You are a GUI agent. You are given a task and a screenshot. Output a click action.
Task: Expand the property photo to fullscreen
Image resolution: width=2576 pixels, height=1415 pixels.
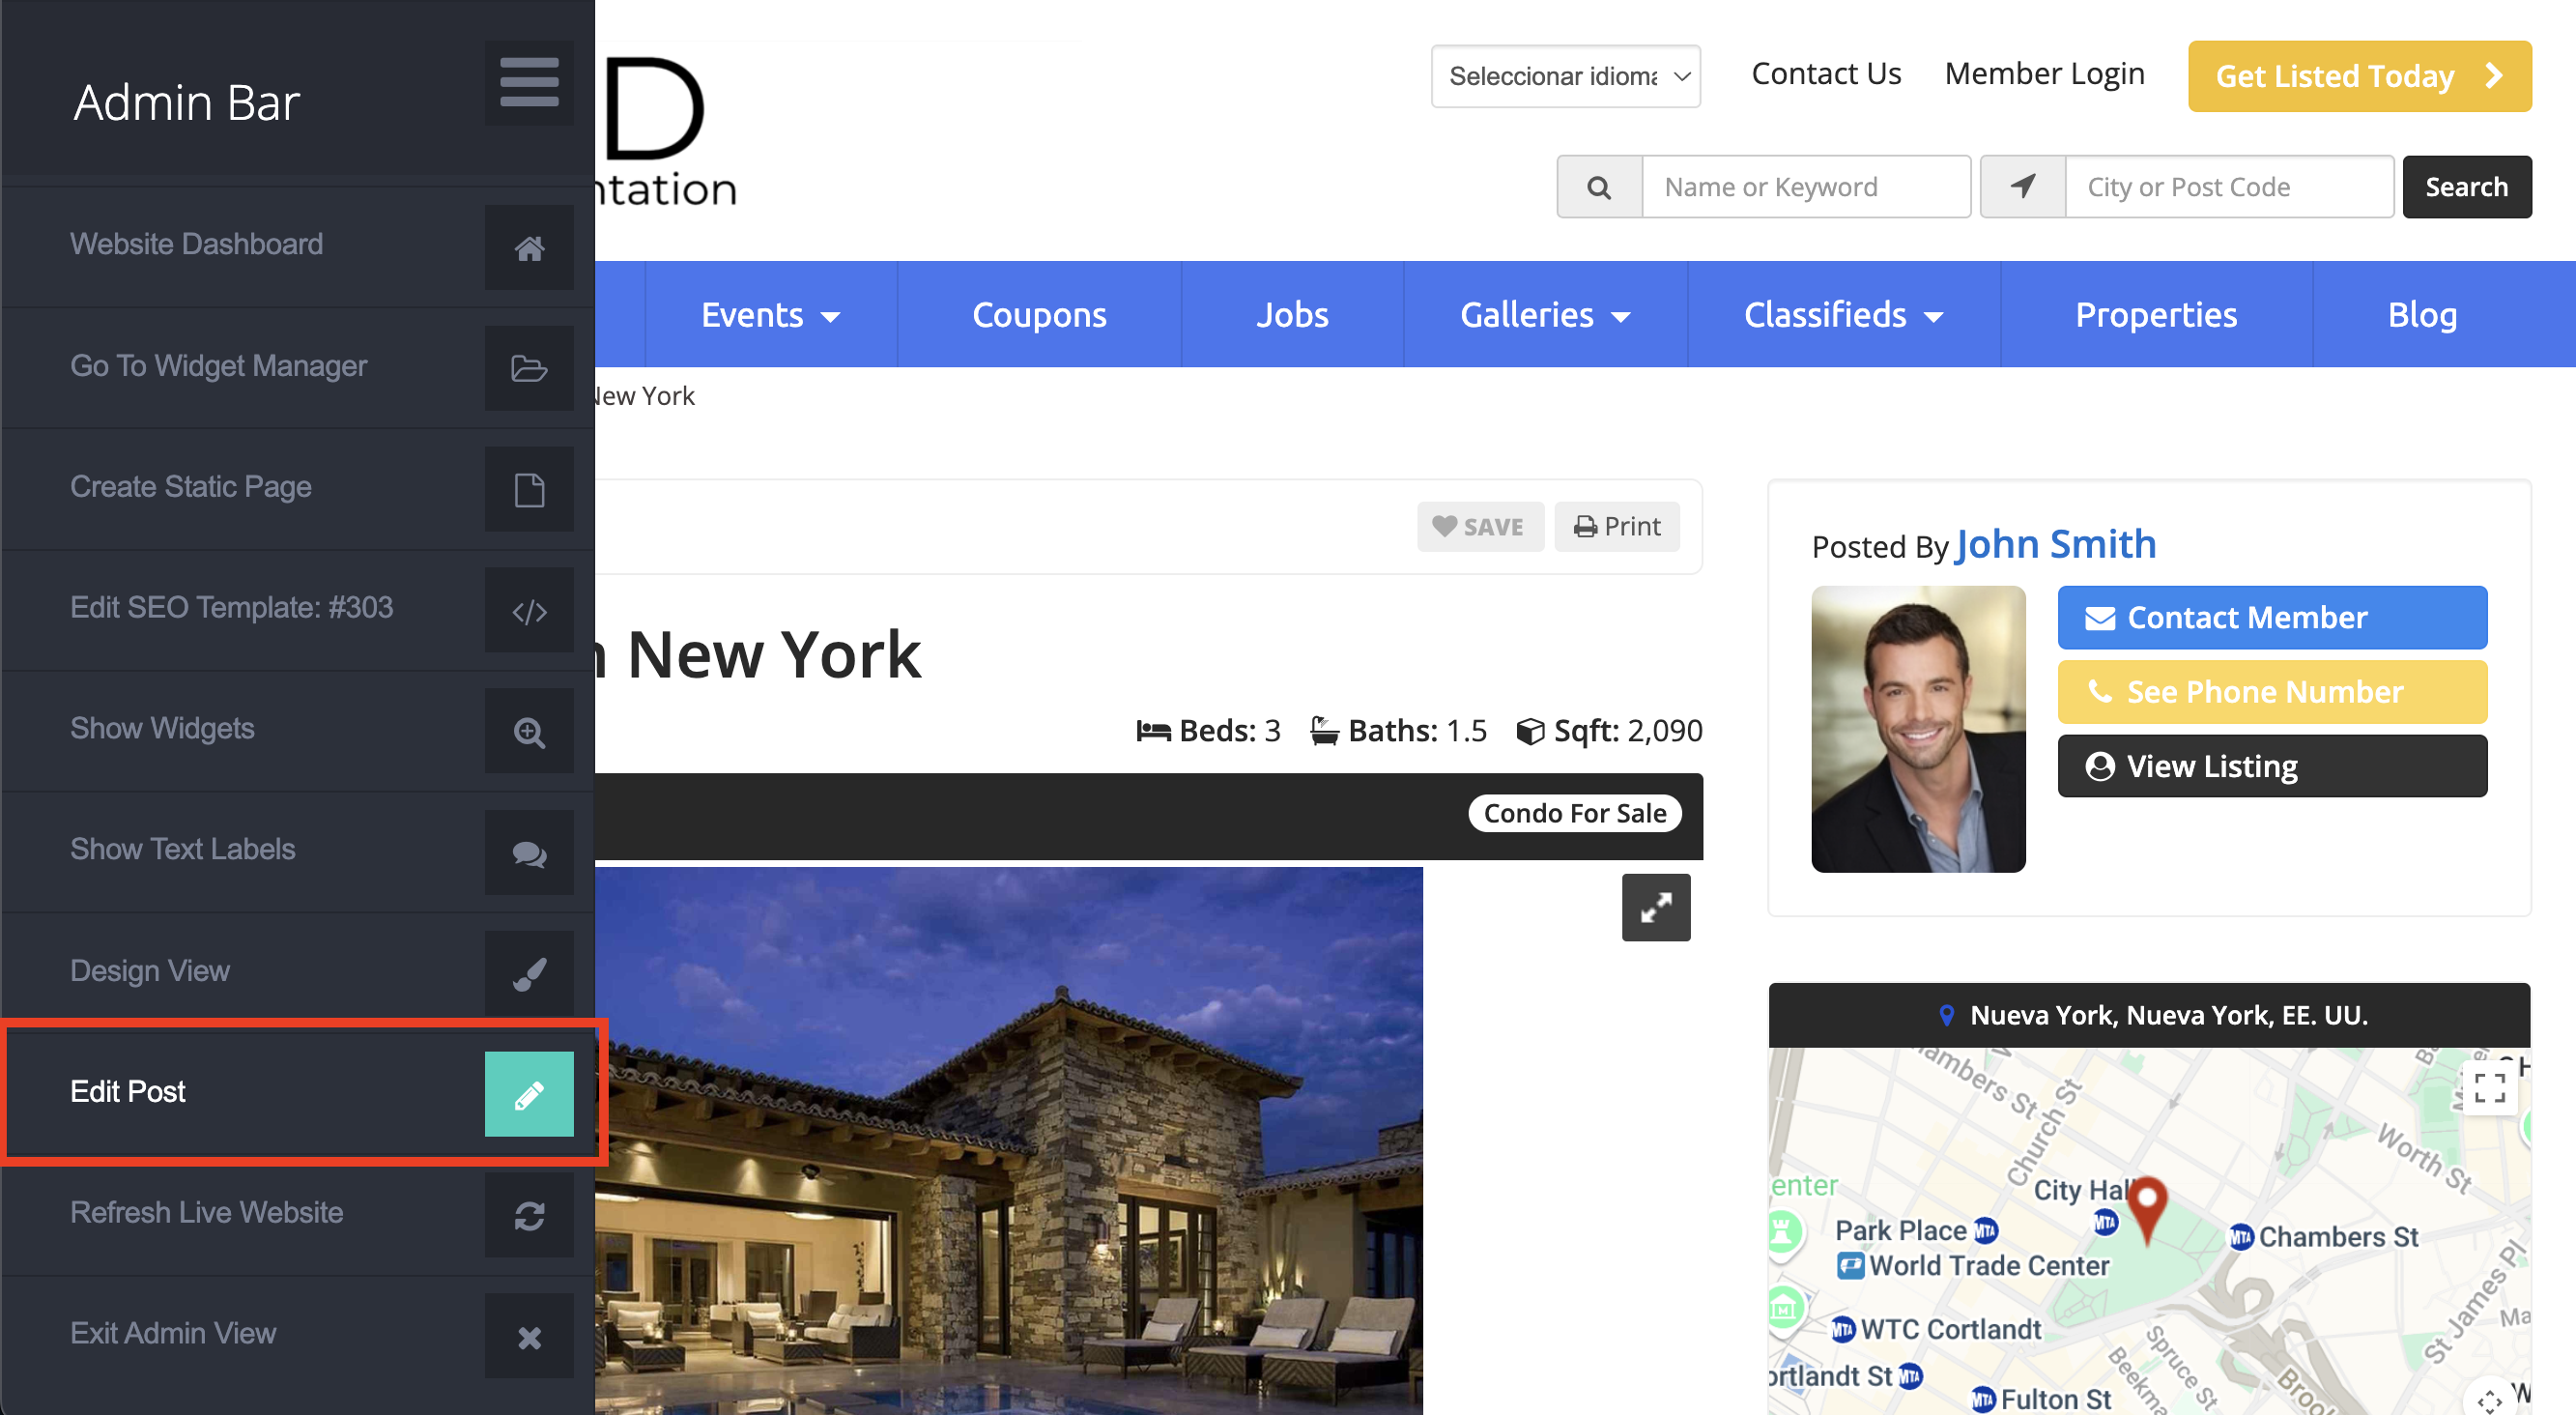pyautogui.click(x=1655, y=907)
